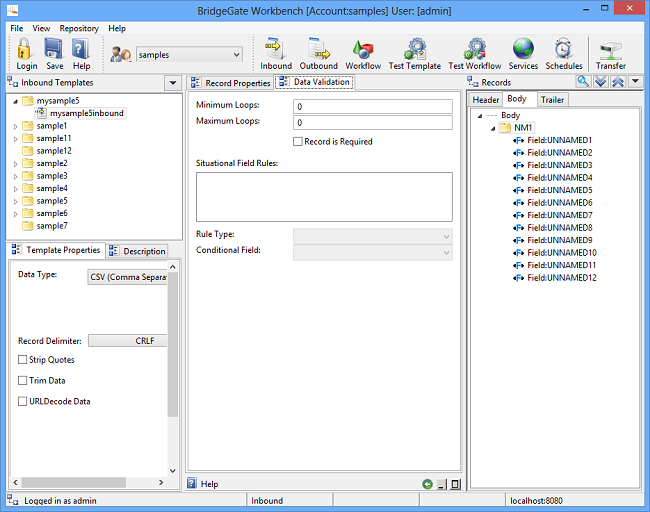The width and height of the screenshot is (650, 512).
Task: Minimize the Help panel
Action: coord(442,484)
